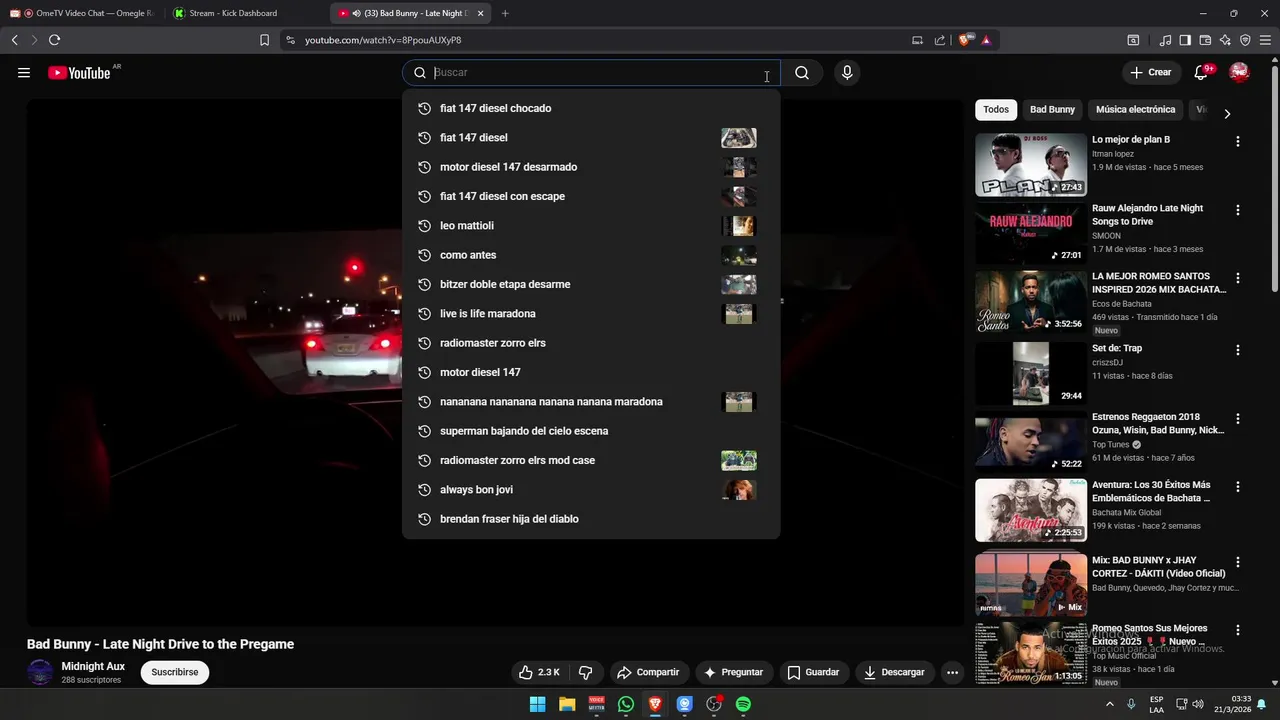Image resolution: width=1280 pixels, height=720 pixels.
Task: Save video with Guardar button
Action: coord(813,672)
